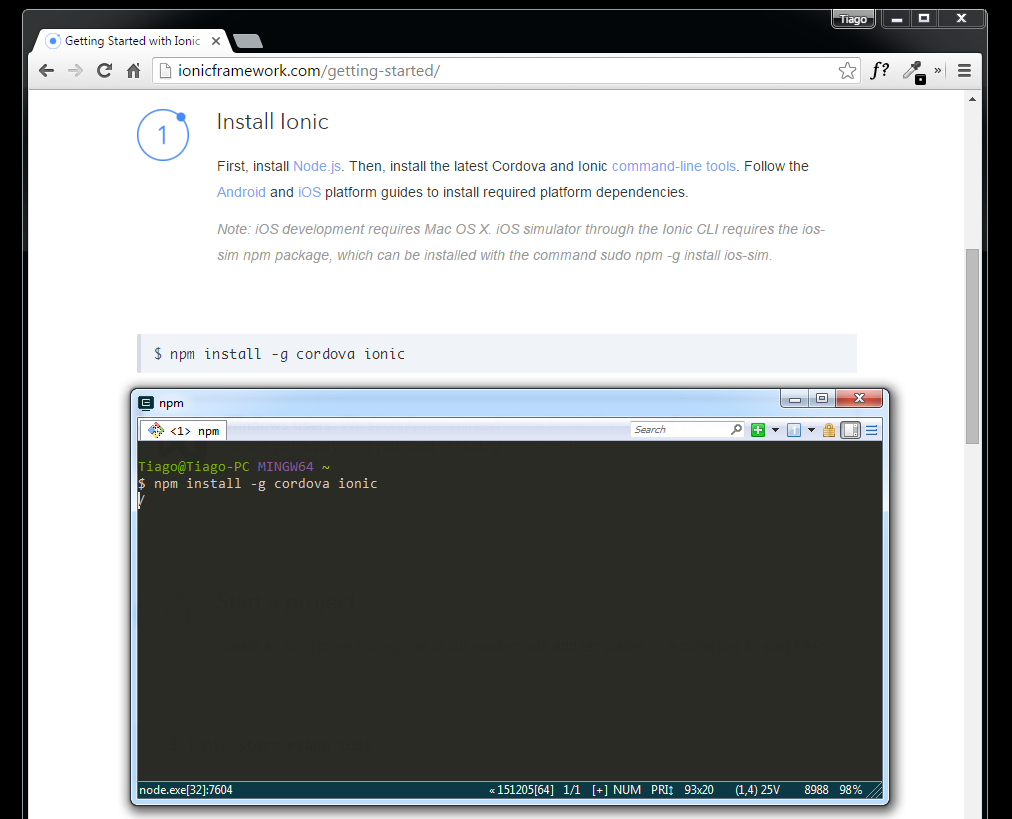Screen dimensions: 1012x819
Task: Click the Tiago@Tiago-PC prompt text
Action: [x=194, y=467]
